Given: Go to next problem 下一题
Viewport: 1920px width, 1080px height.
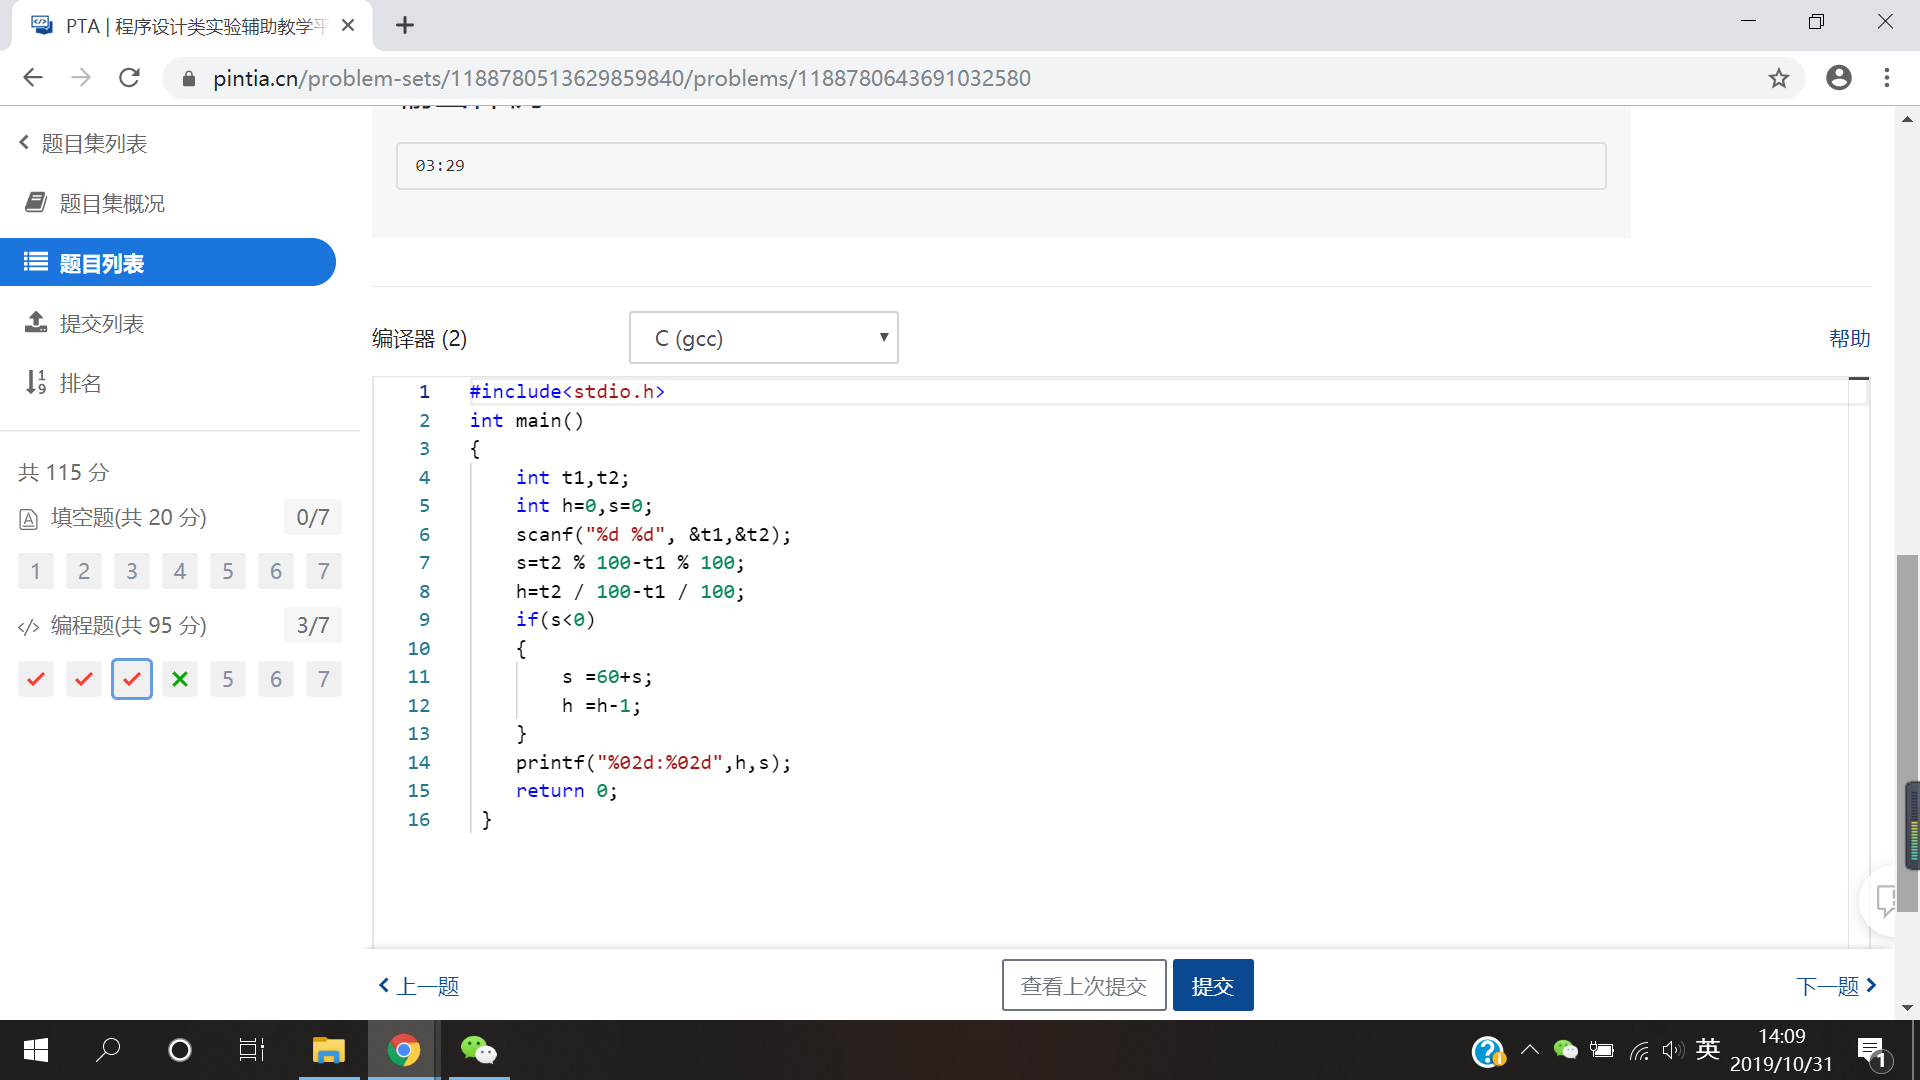Looking at the screenshot, I should point(1836,986).
